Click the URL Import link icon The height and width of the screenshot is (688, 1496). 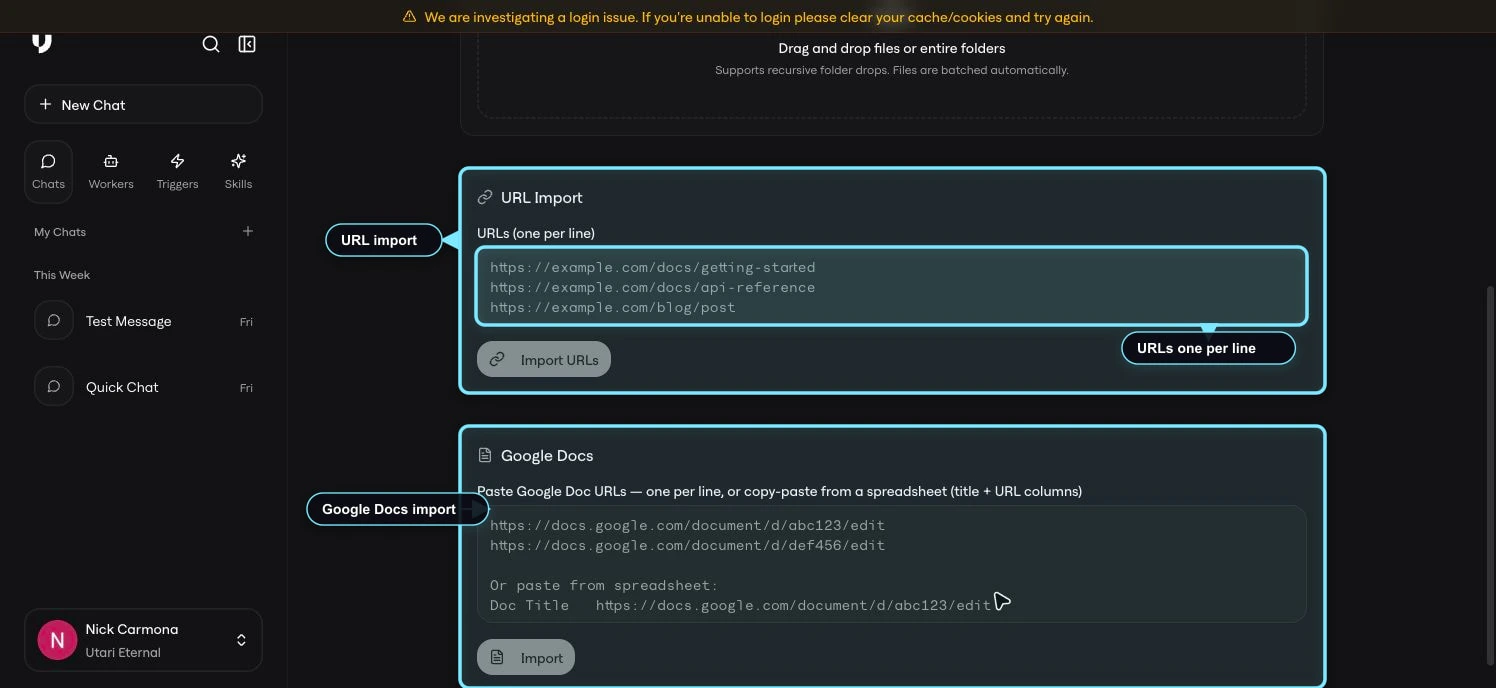pos(485,197)
